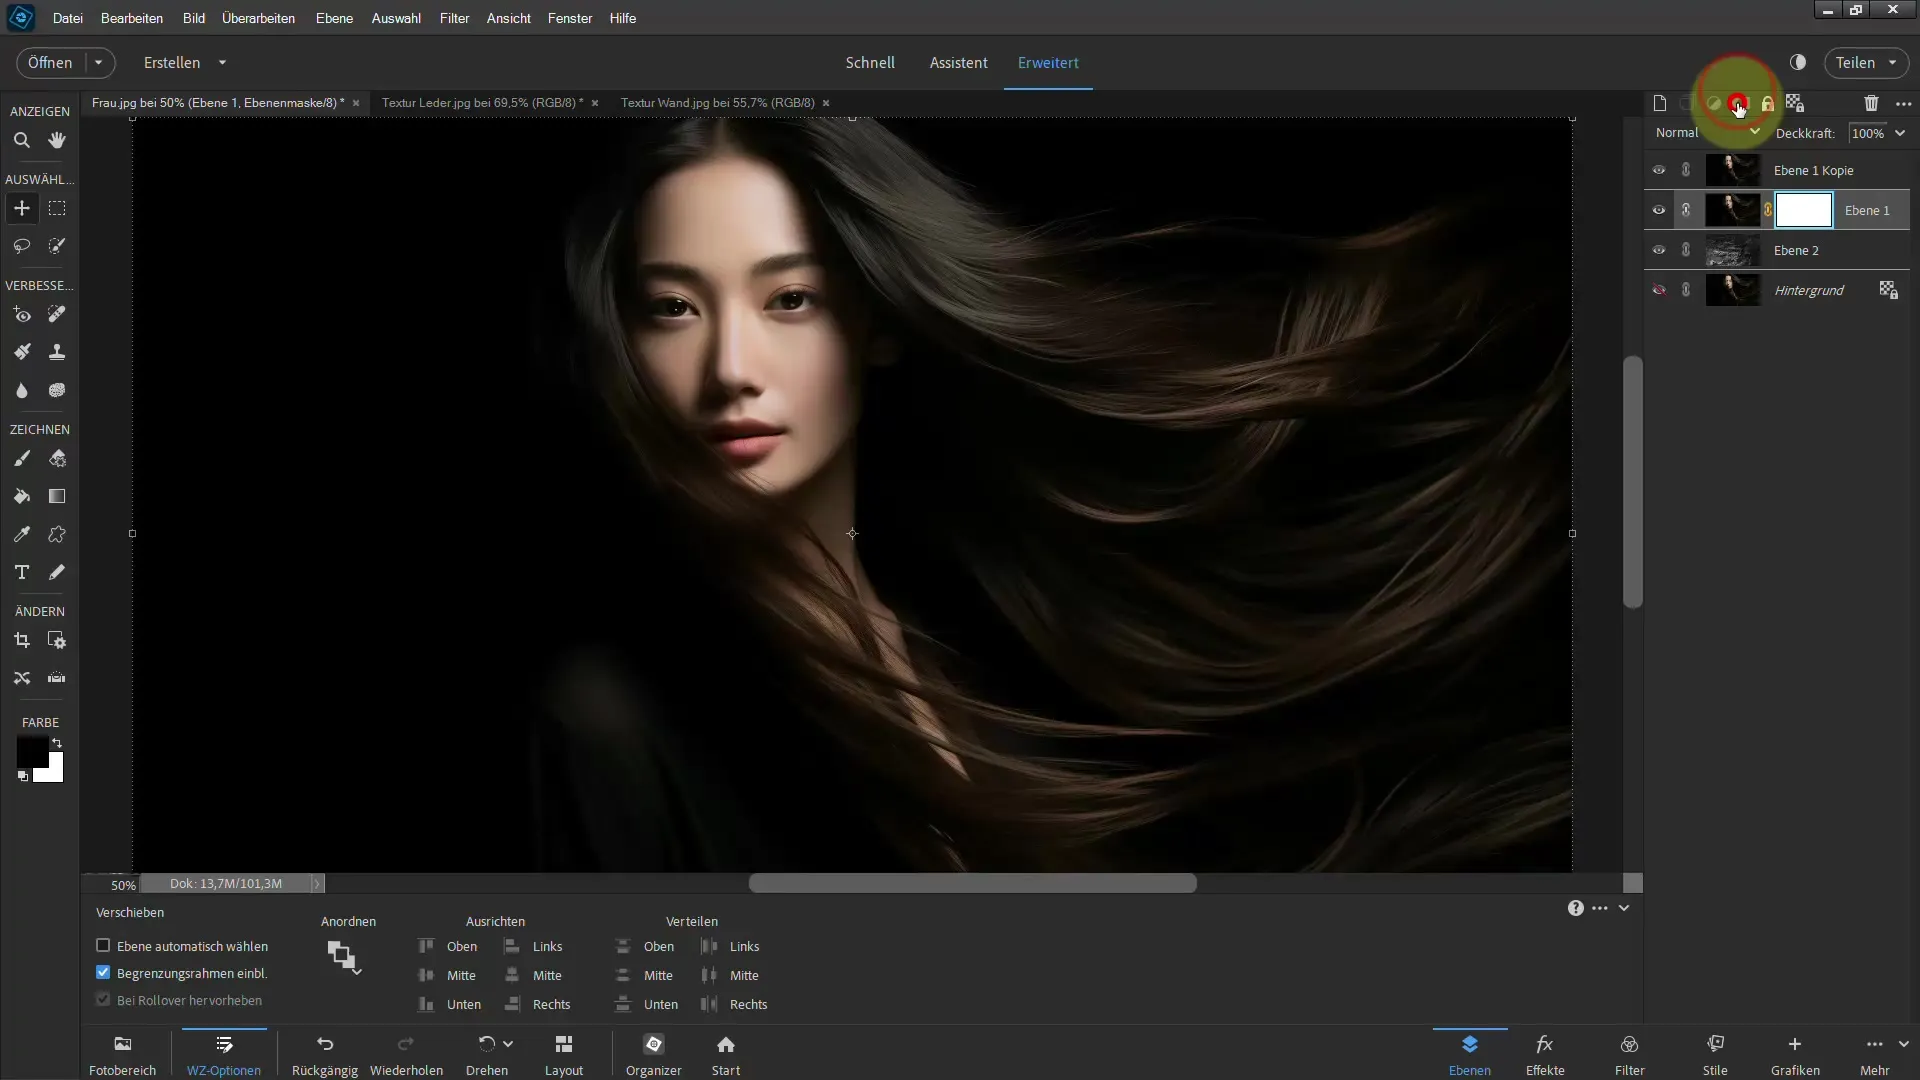Select the Type tool
This screenshot has height=1080, width=1920.
pos(21,573)
